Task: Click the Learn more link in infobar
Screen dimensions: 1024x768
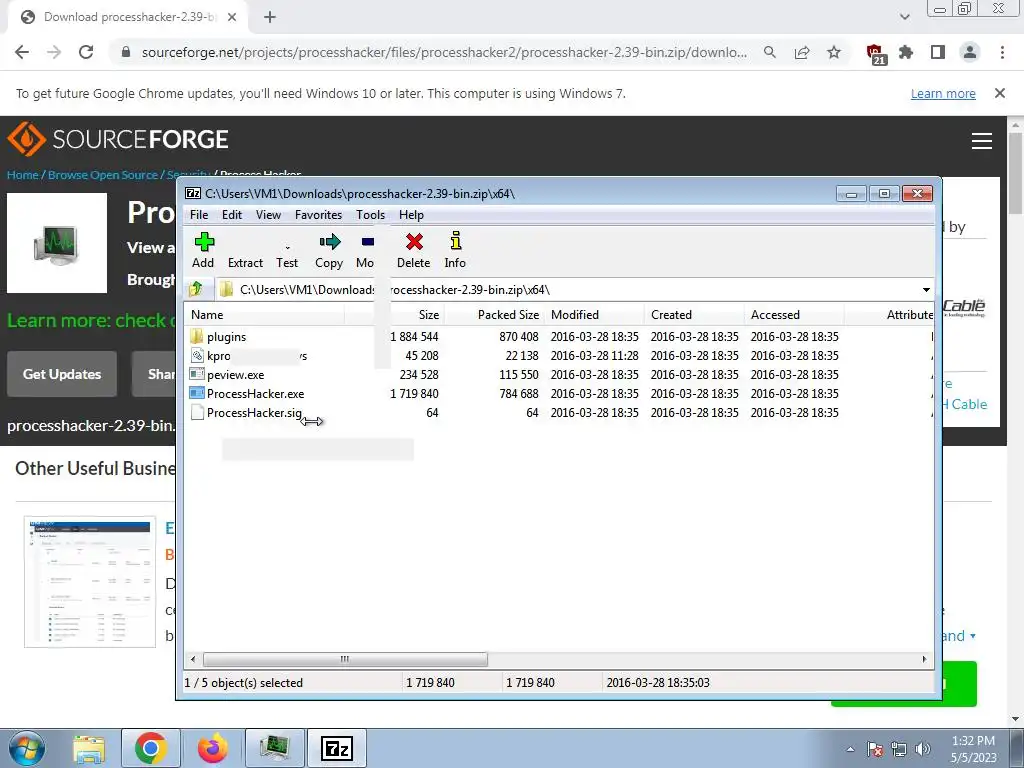Action: click(943, 94)
